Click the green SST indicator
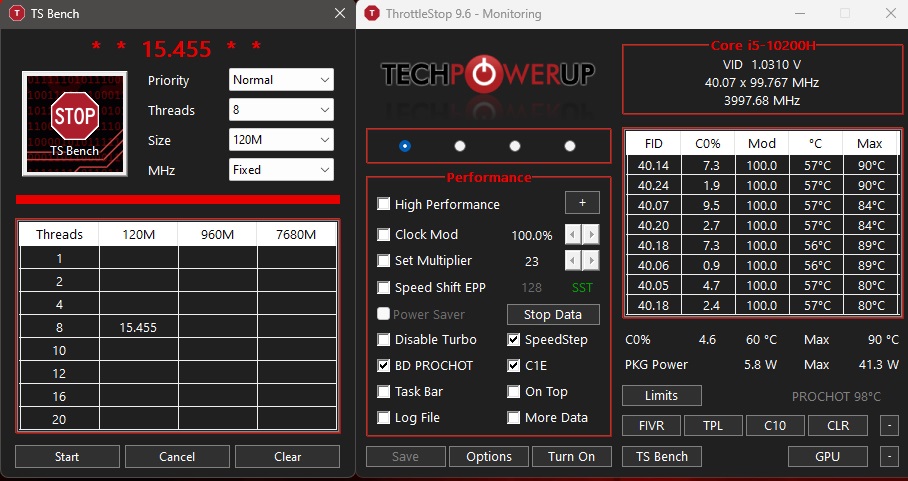Viewport: 908px width, 481px height. tap(582, 288)
